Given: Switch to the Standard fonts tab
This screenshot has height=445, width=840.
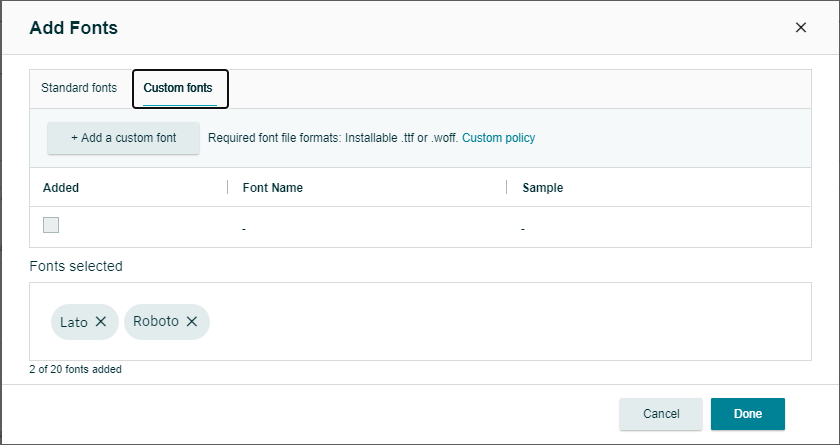Looking at the screenshot, I should point(79,88).
